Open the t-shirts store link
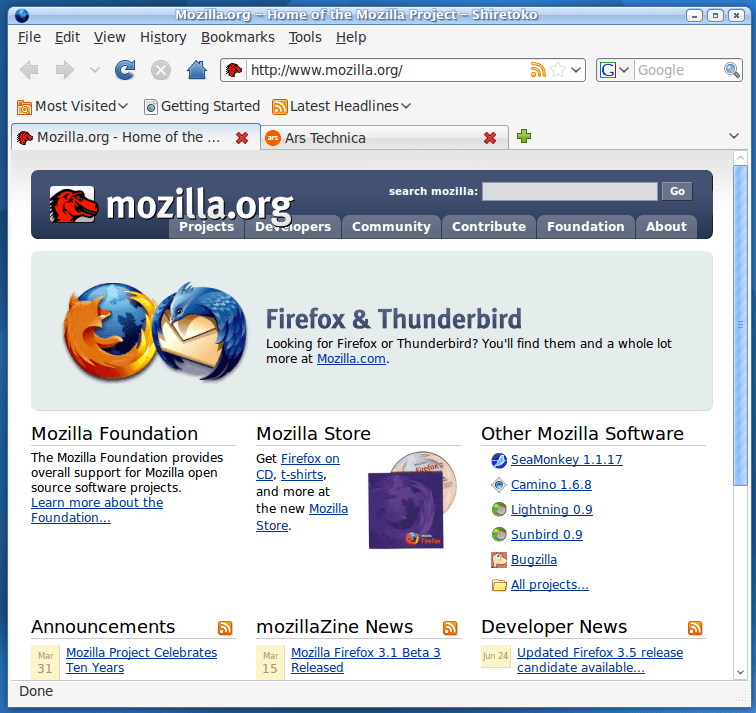756x713 pixels. click(302, 475)
